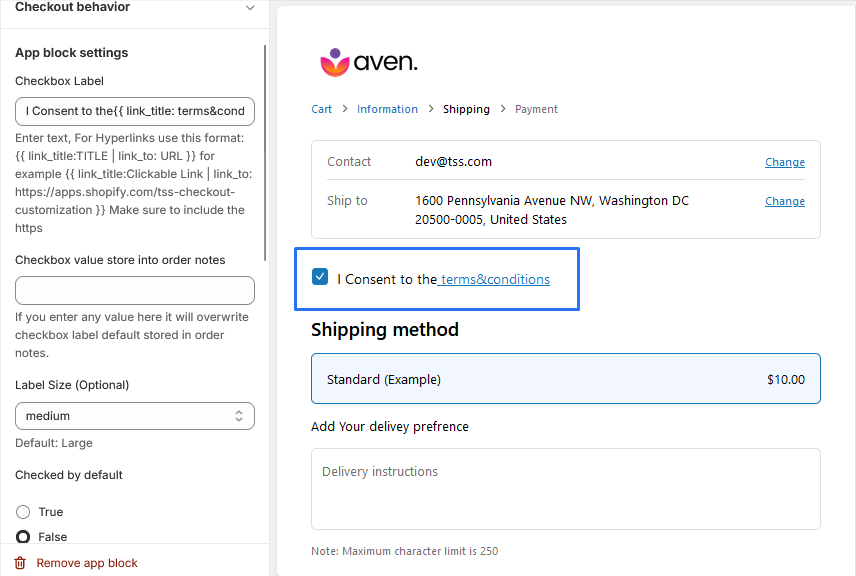Click the settings panel vertical scrollbar
Screen dimensions: 856x576
(265, 150)
